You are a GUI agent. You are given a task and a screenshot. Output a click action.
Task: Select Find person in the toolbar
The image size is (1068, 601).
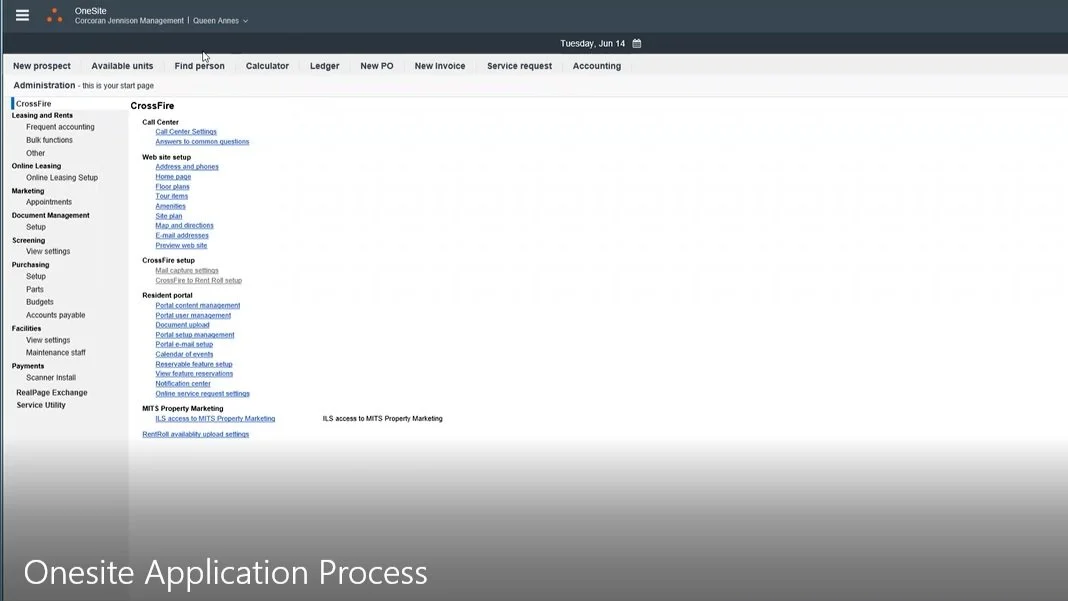pos(200,66)
